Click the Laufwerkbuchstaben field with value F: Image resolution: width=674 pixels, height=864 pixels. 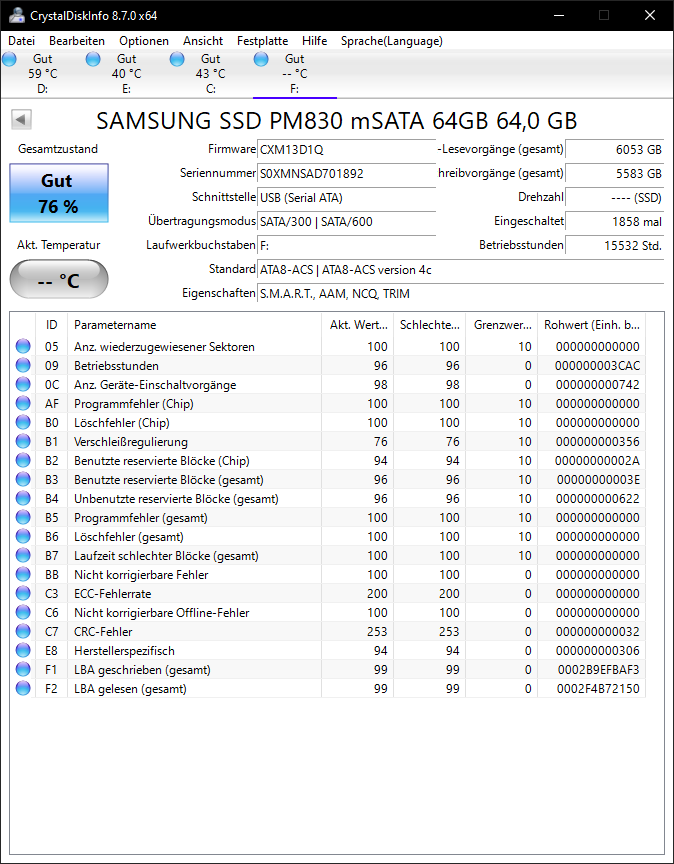coord(347,246)
